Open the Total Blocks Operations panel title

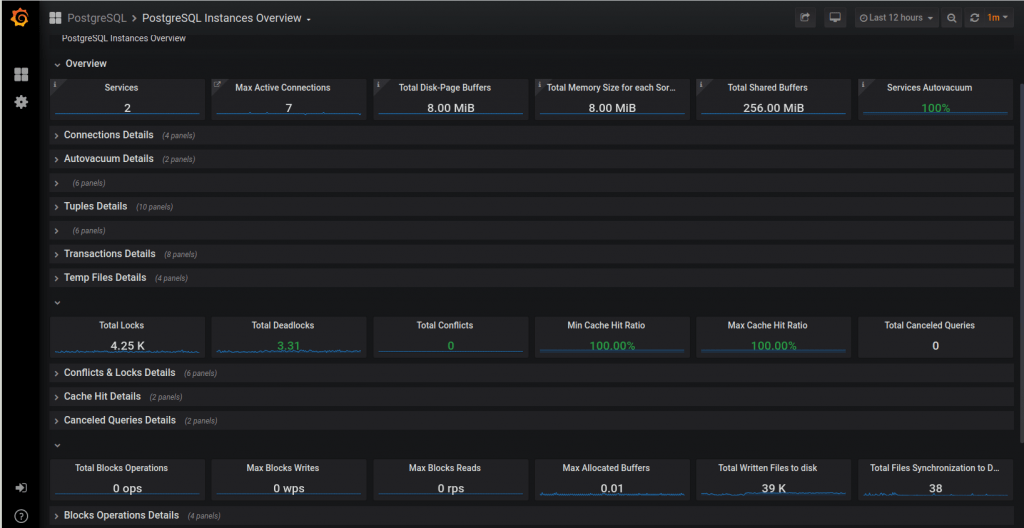click(x=121, y=468)
